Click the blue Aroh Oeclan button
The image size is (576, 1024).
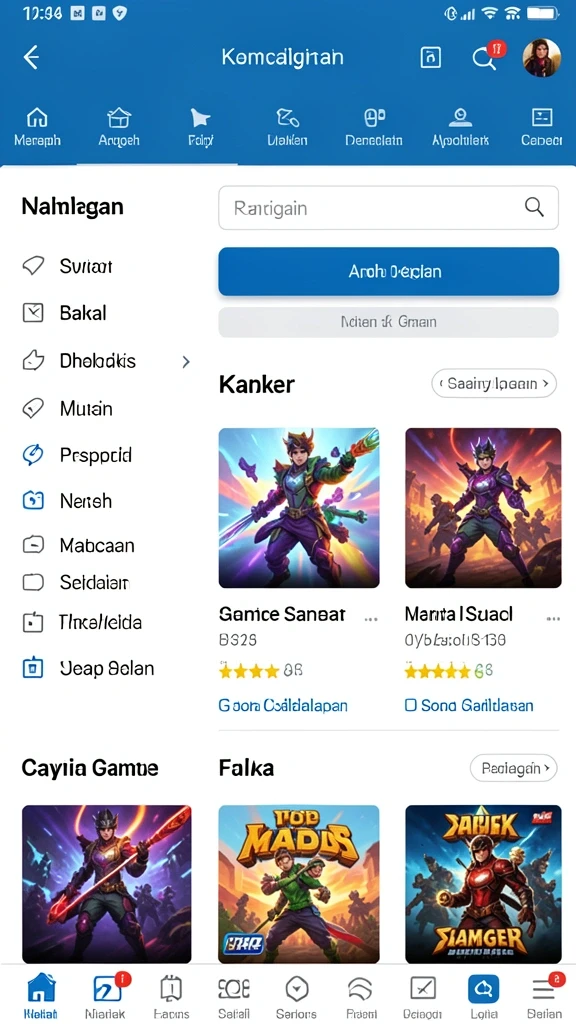389,271
